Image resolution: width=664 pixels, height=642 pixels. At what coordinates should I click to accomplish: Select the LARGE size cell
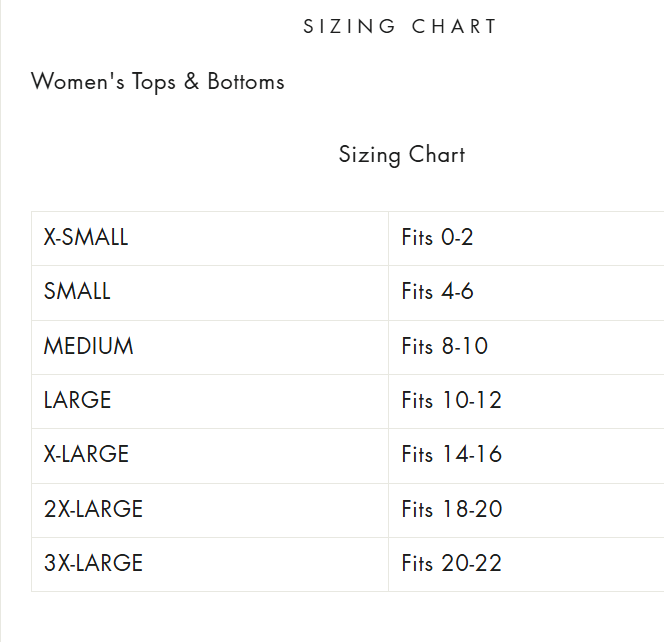pyautogui.click(x=77, y=401)
